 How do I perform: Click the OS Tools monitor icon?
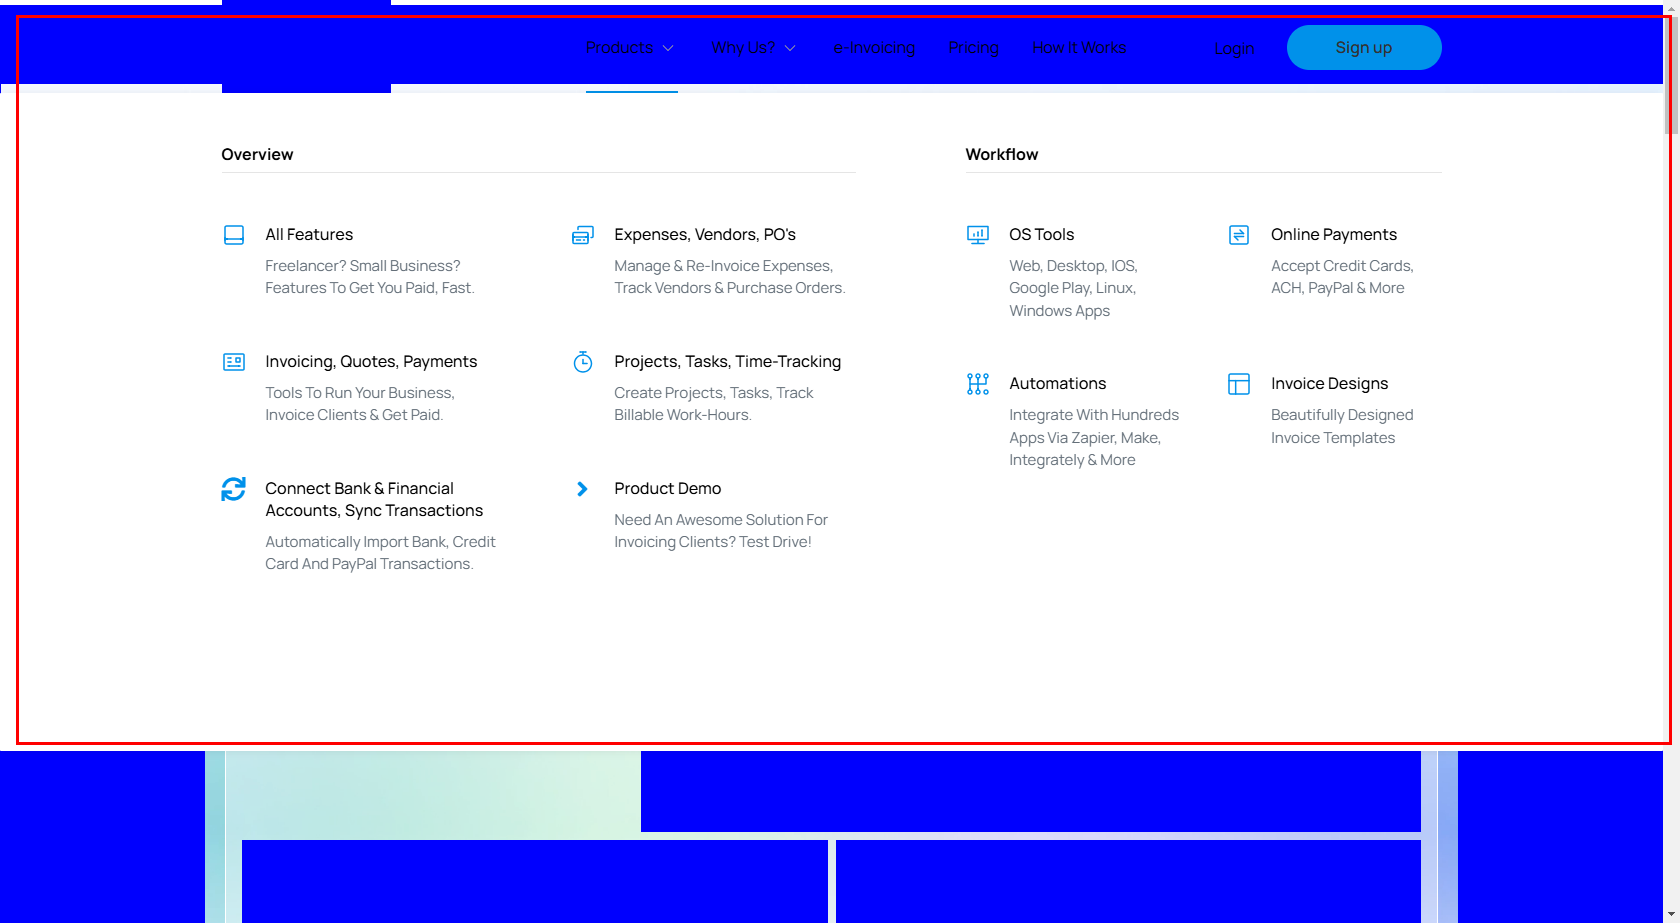tap(978, 235)
